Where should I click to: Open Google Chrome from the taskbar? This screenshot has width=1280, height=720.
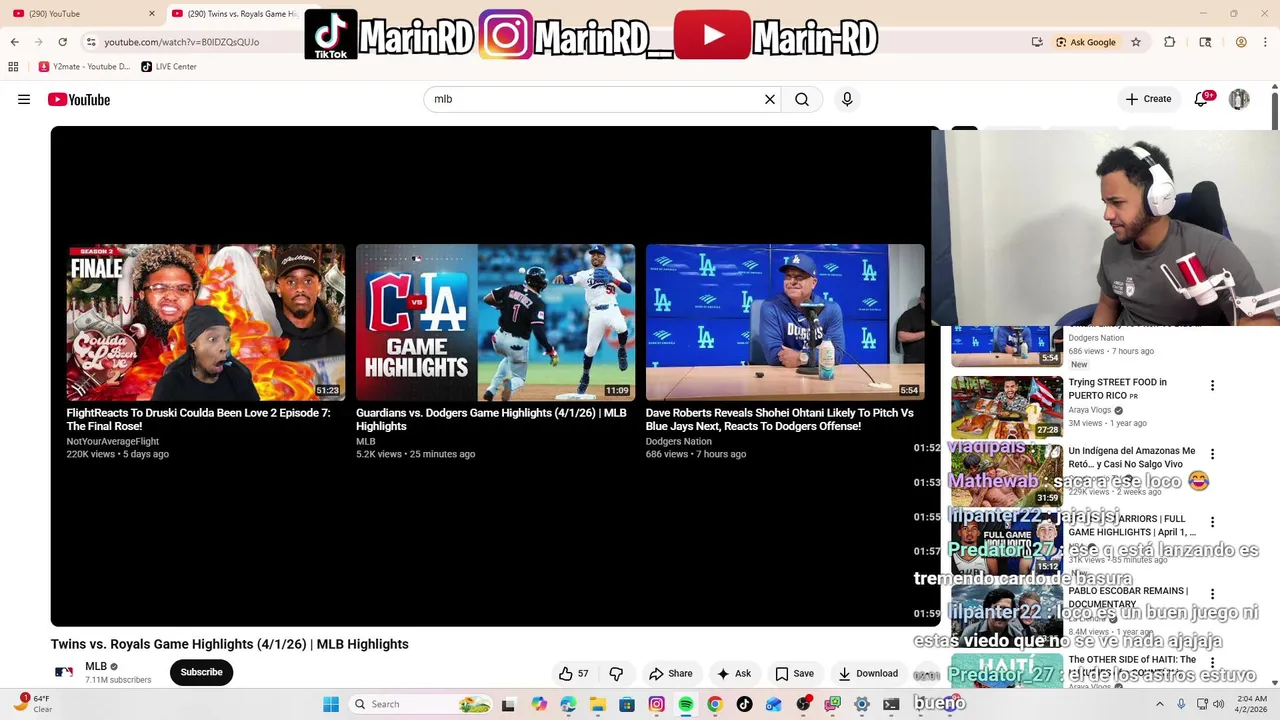click(714, 704)
